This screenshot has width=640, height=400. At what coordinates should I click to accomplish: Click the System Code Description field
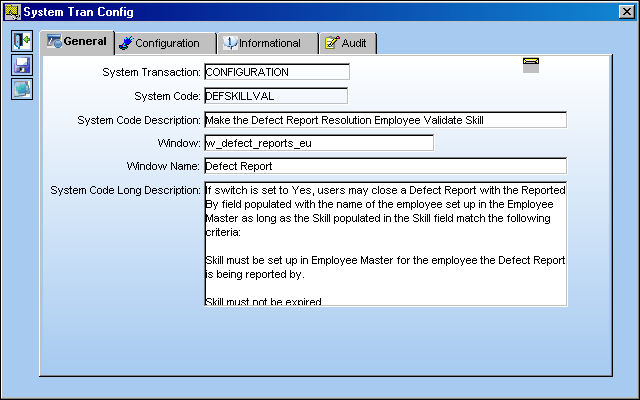[x=385, y=120]
